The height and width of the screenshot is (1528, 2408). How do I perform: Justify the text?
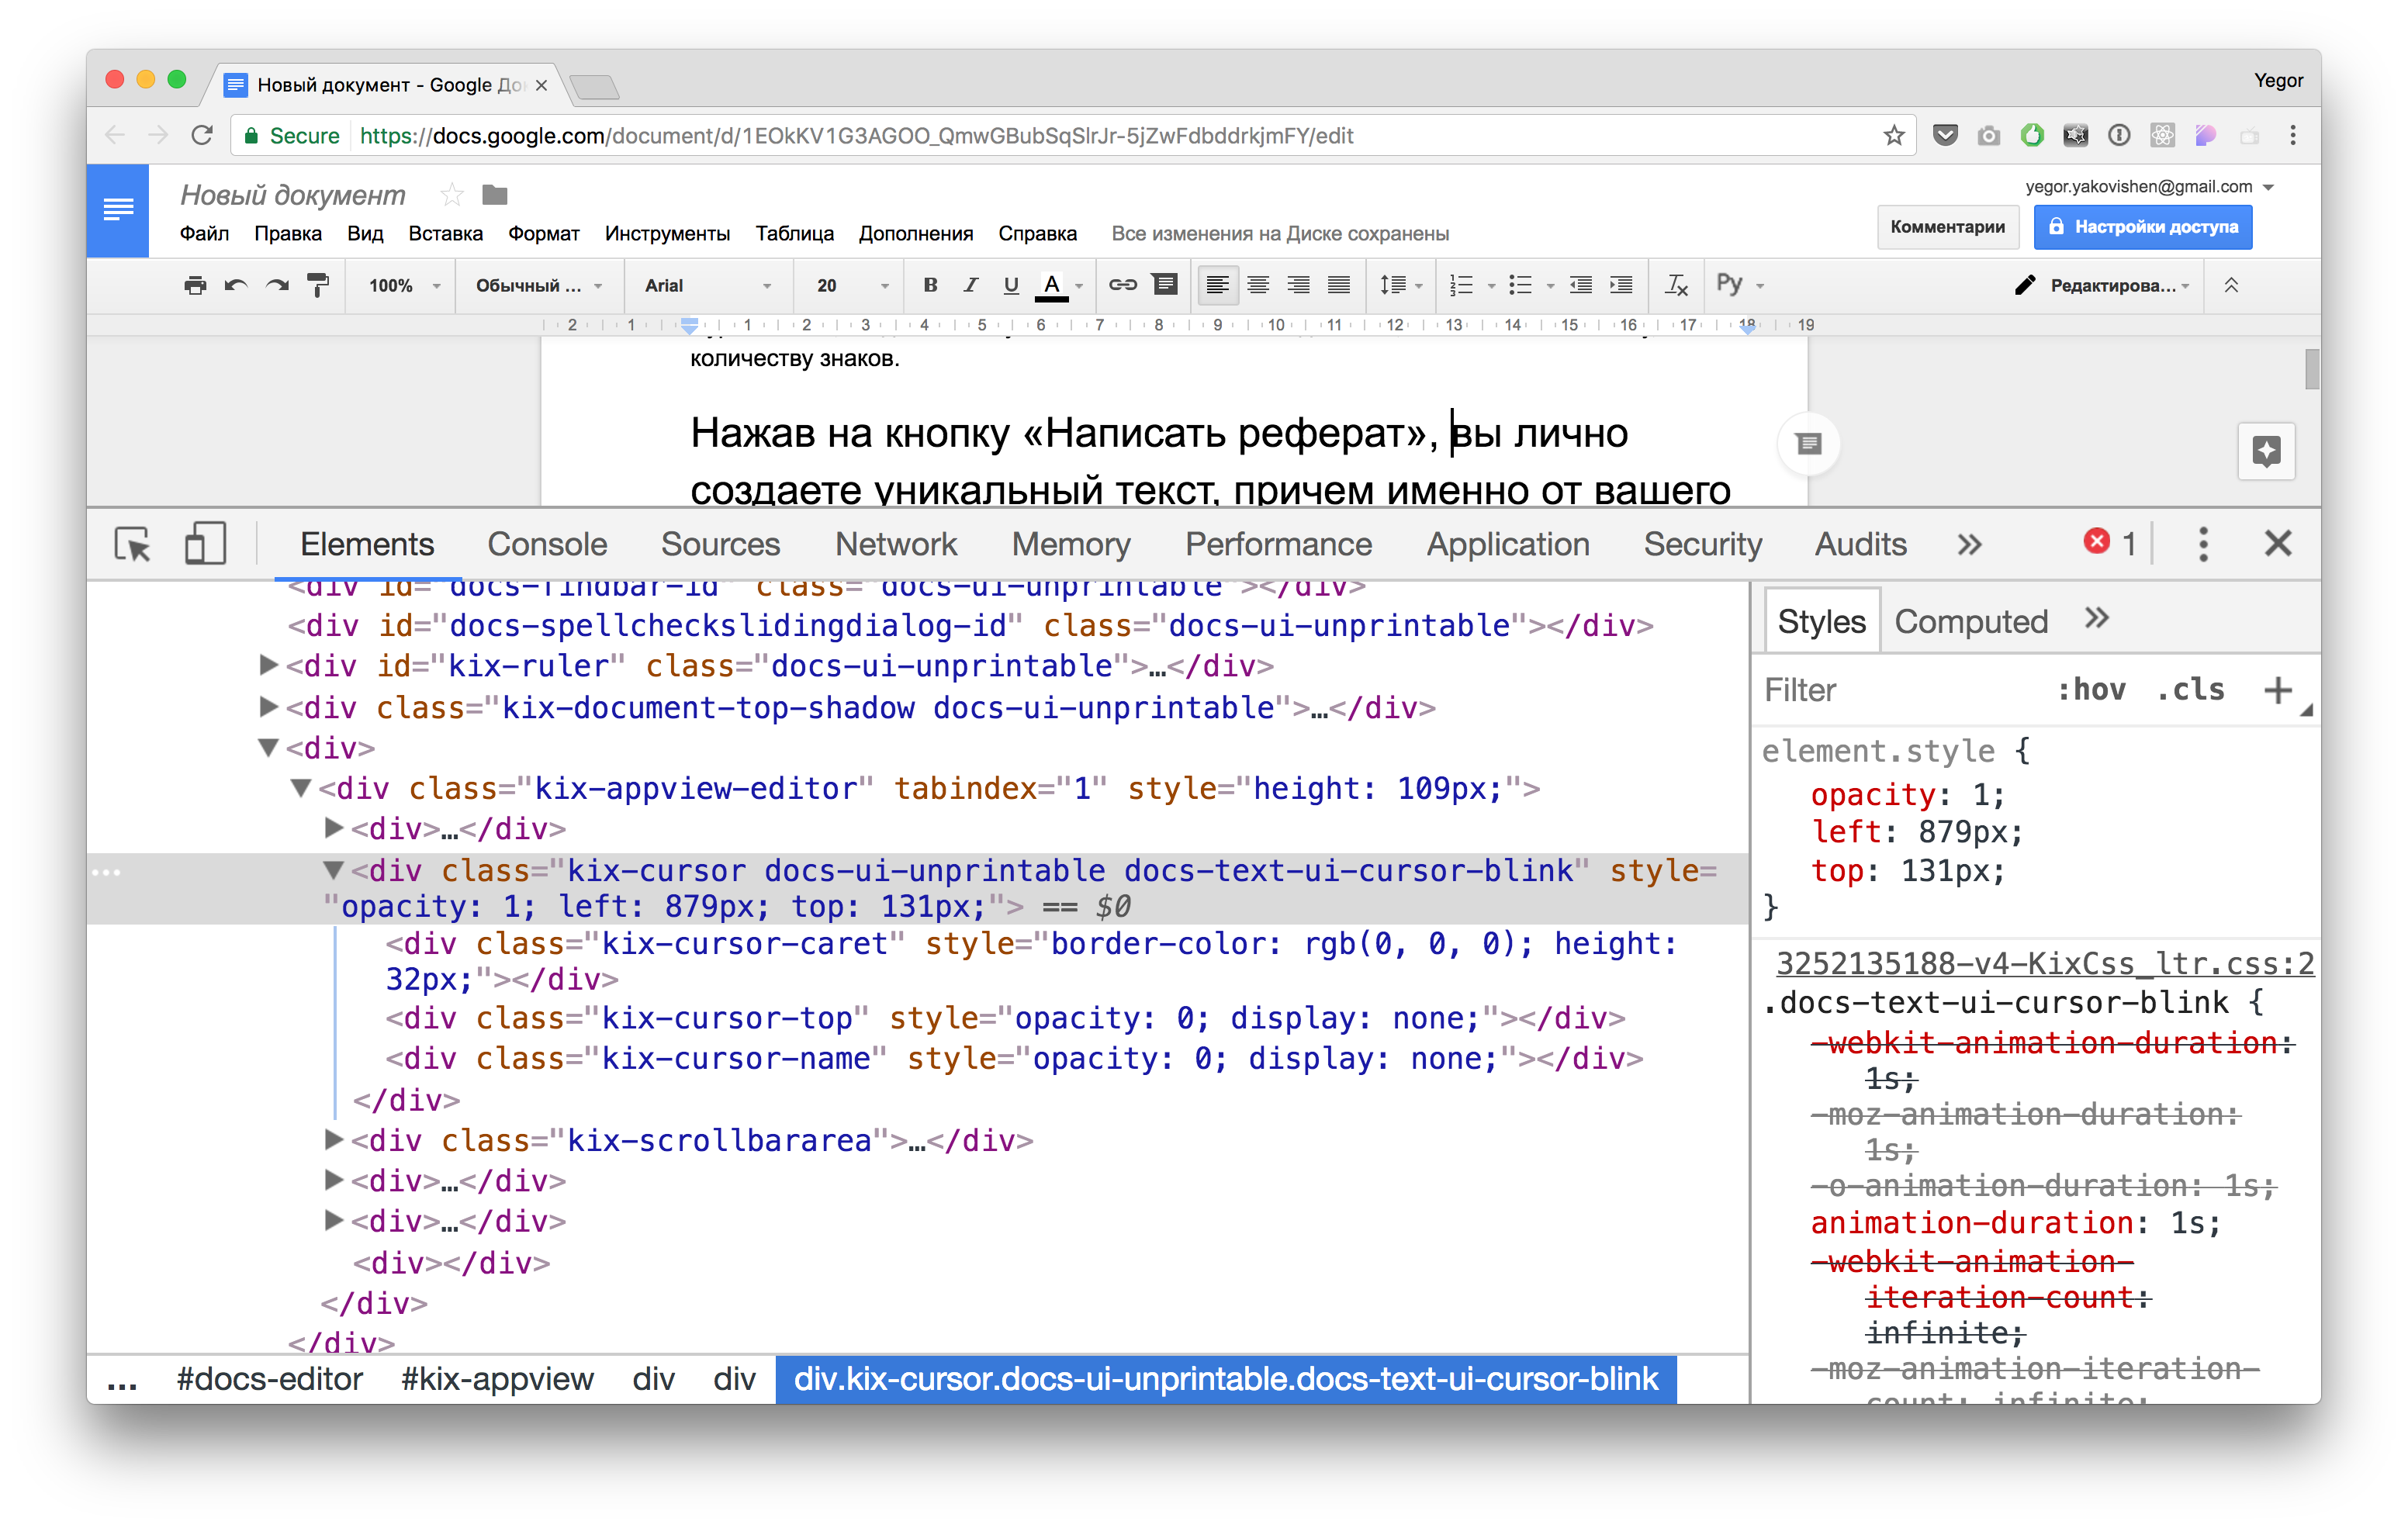coord(1339,285)
